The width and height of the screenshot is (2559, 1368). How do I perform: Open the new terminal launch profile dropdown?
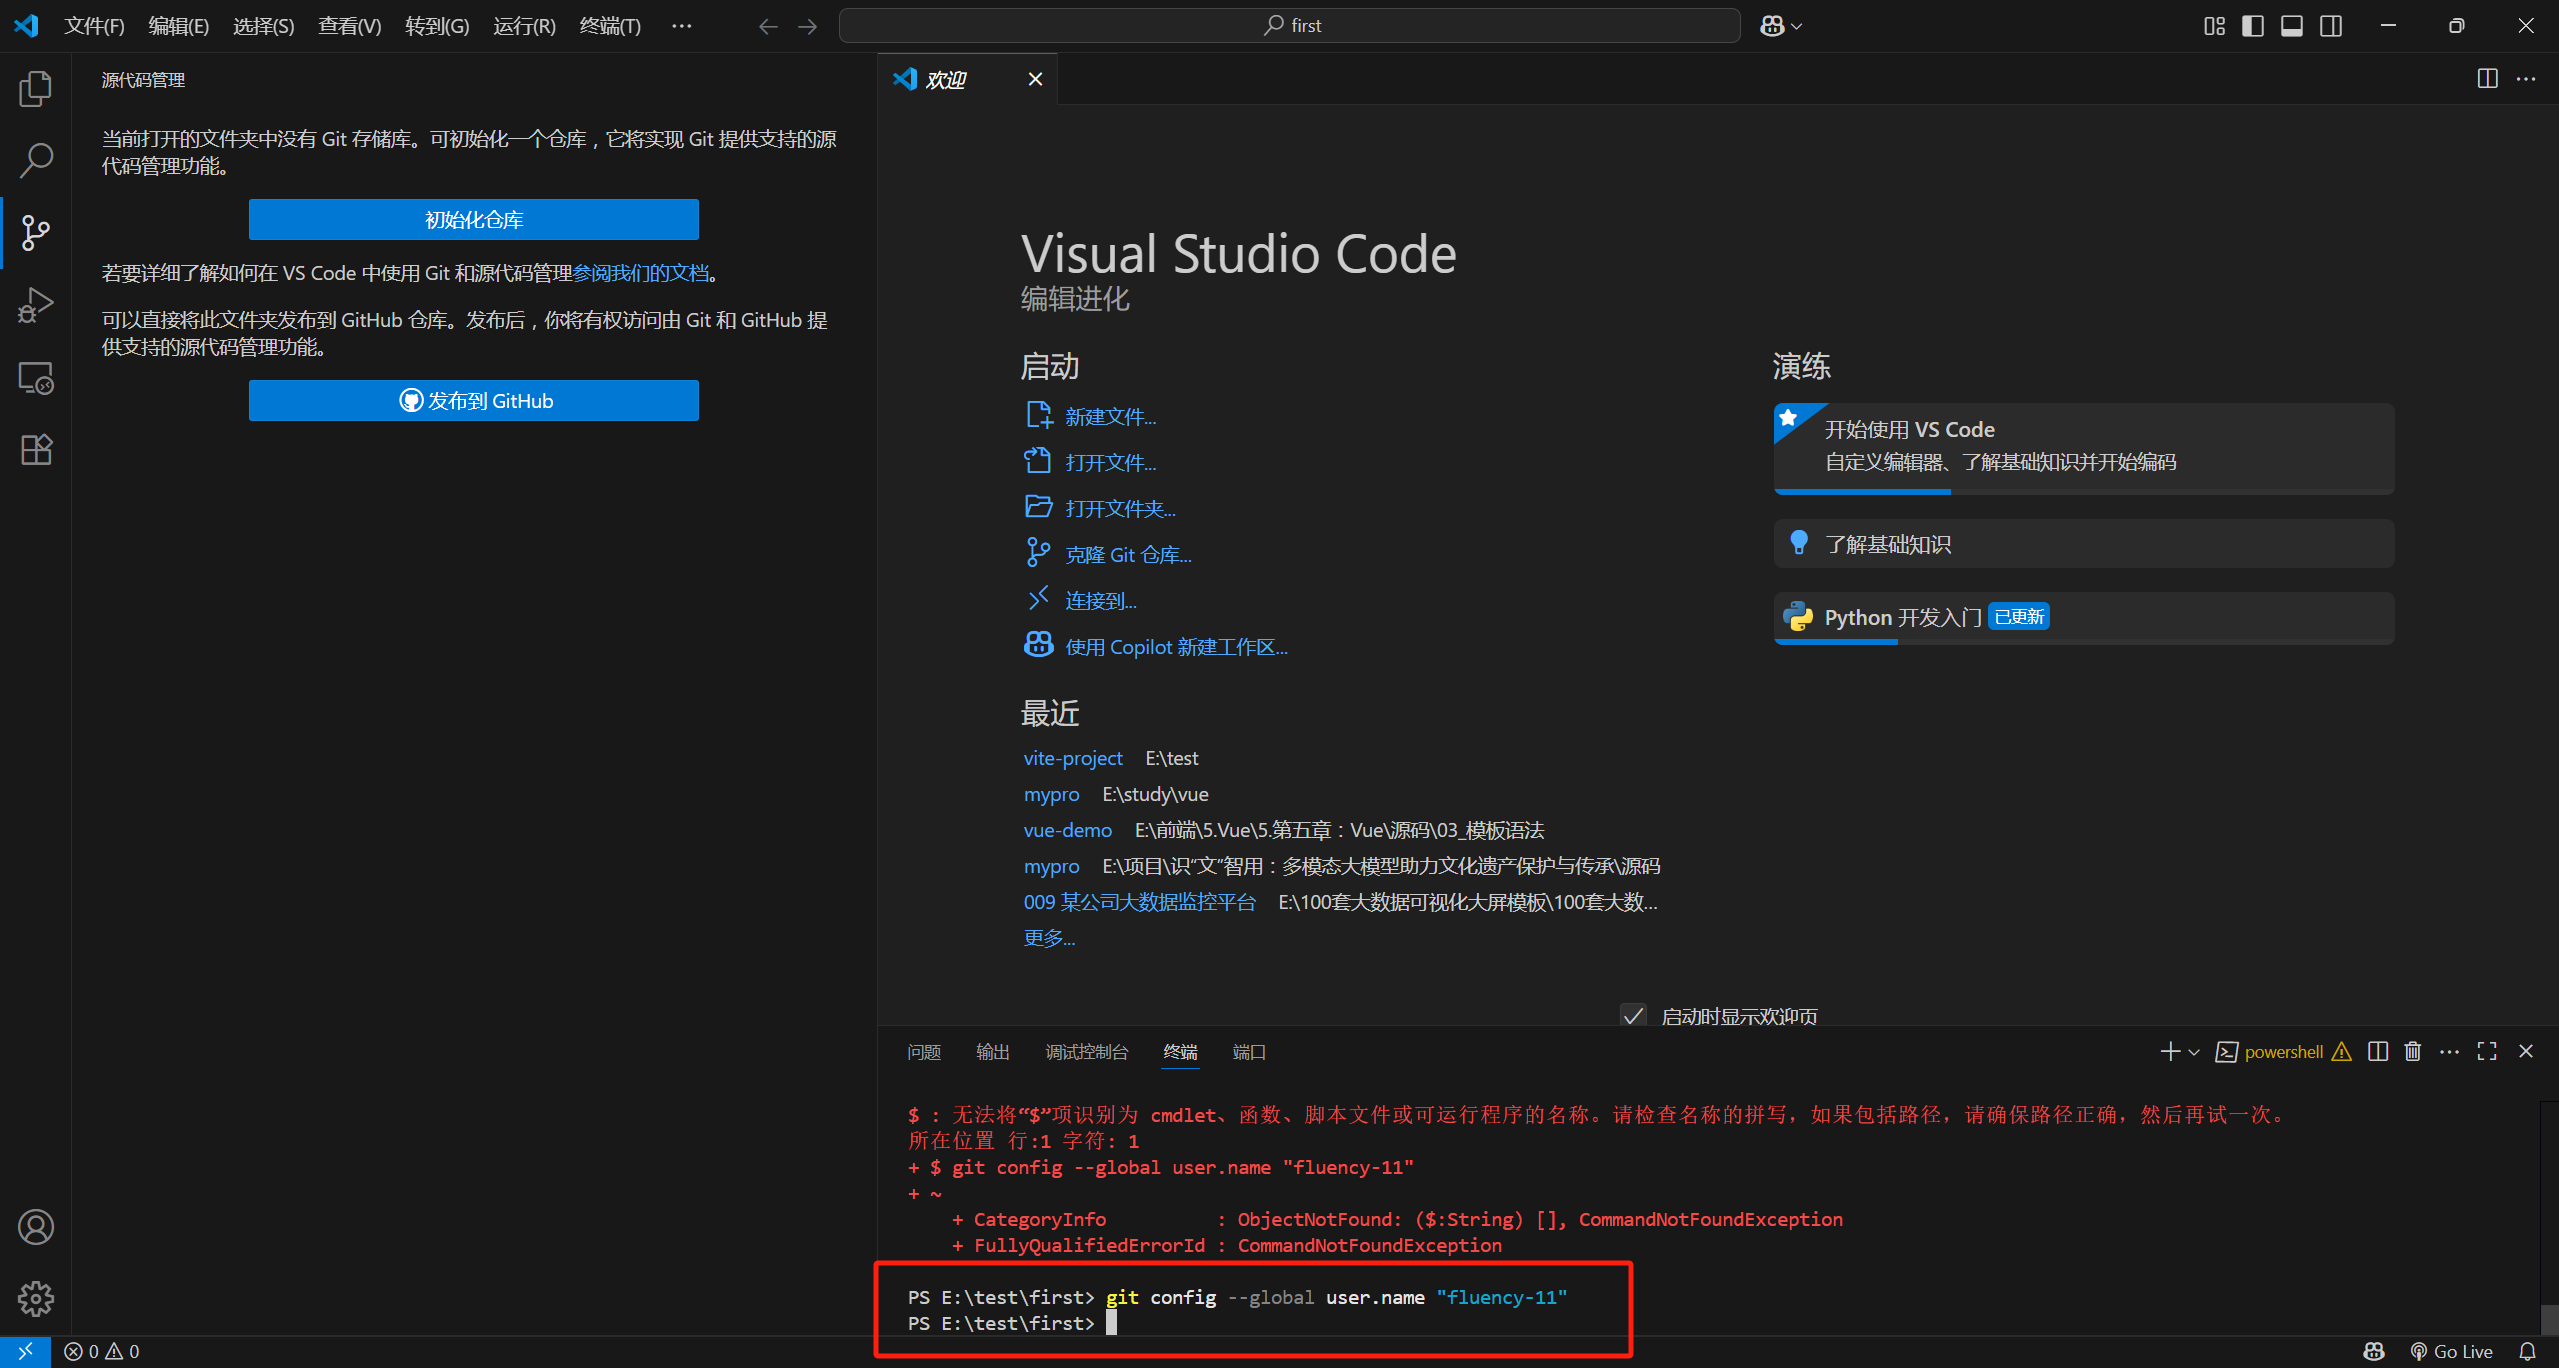coord(2192,1051)
